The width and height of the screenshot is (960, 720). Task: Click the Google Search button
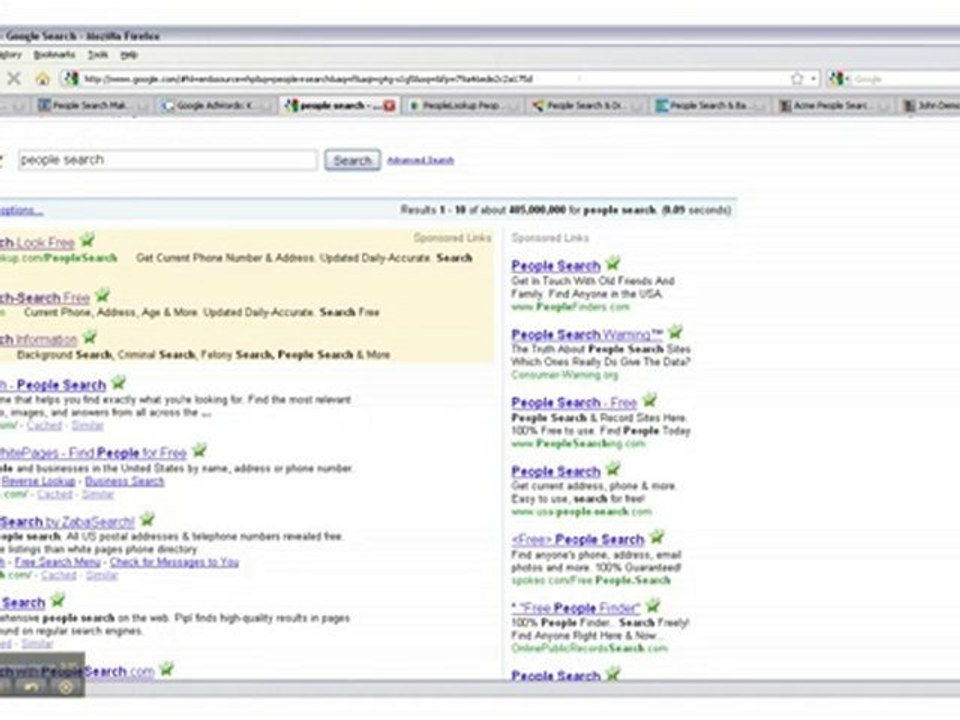(353, 160)
